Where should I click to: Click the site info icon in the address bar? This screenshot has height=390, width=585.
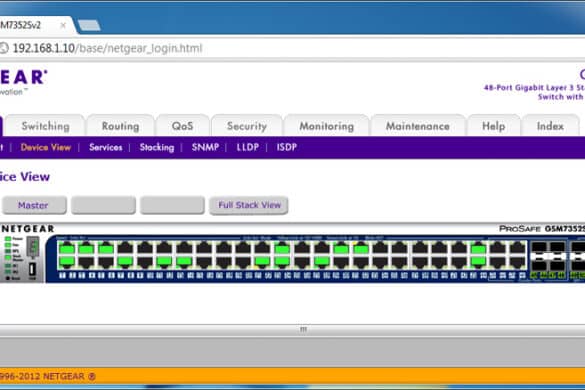click(4, 48)
